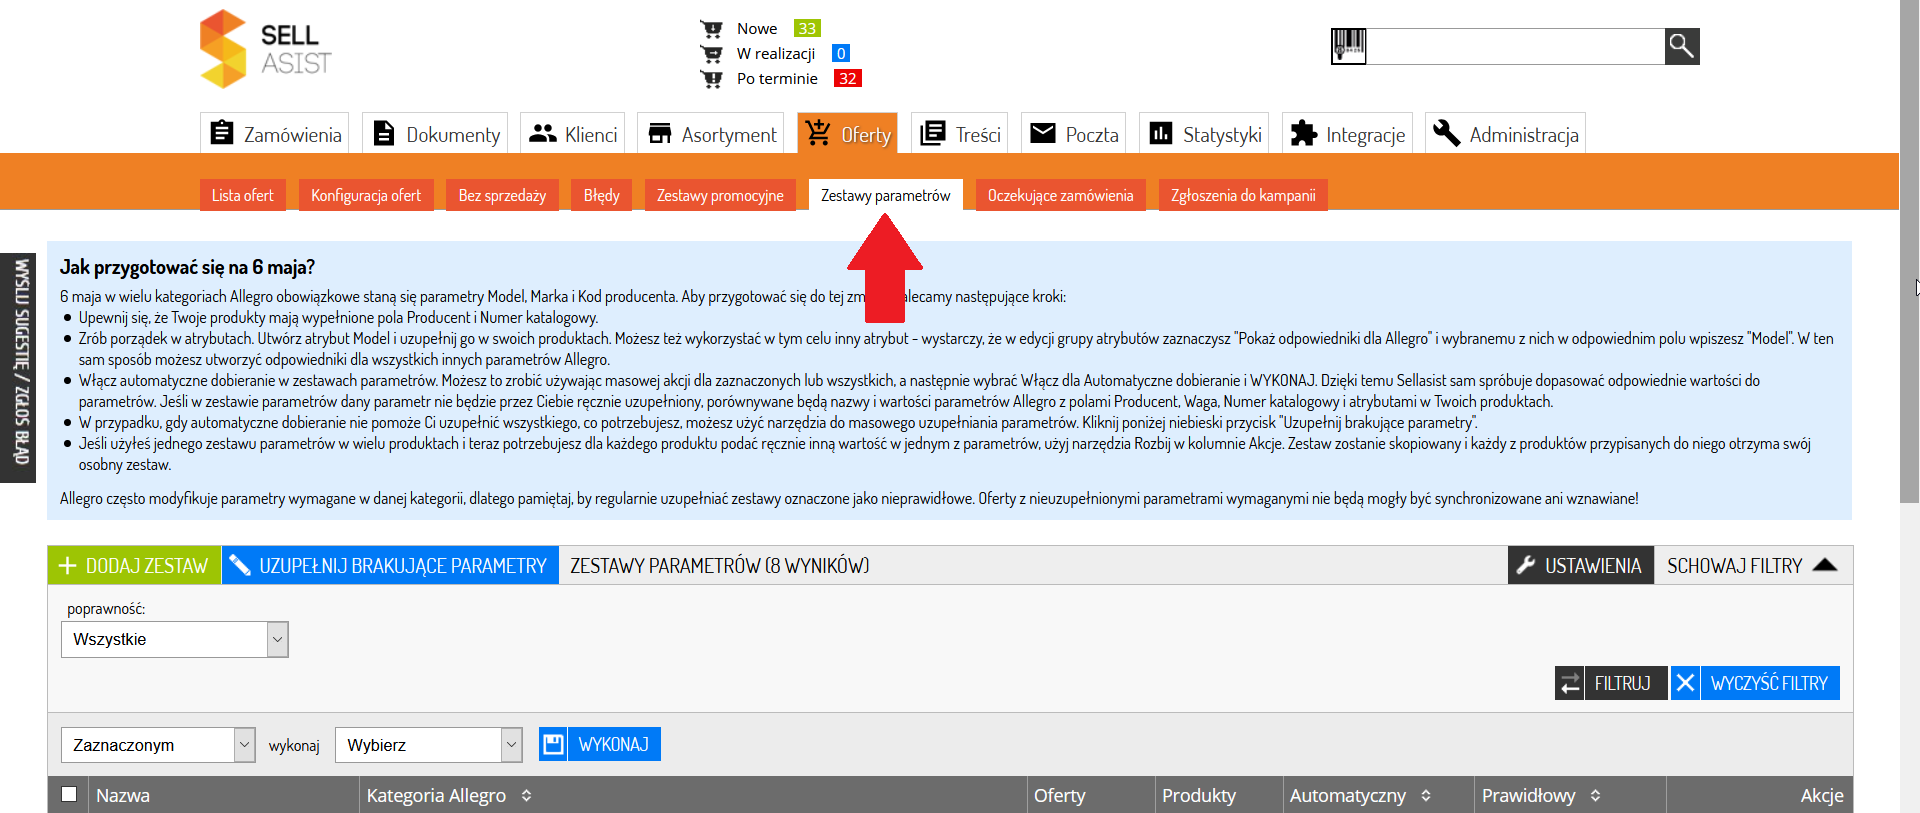Viewport: 1920px width, 813px height.
Task: Open the blue 0 in-progress badge
Action: click(x=841, y=53)
